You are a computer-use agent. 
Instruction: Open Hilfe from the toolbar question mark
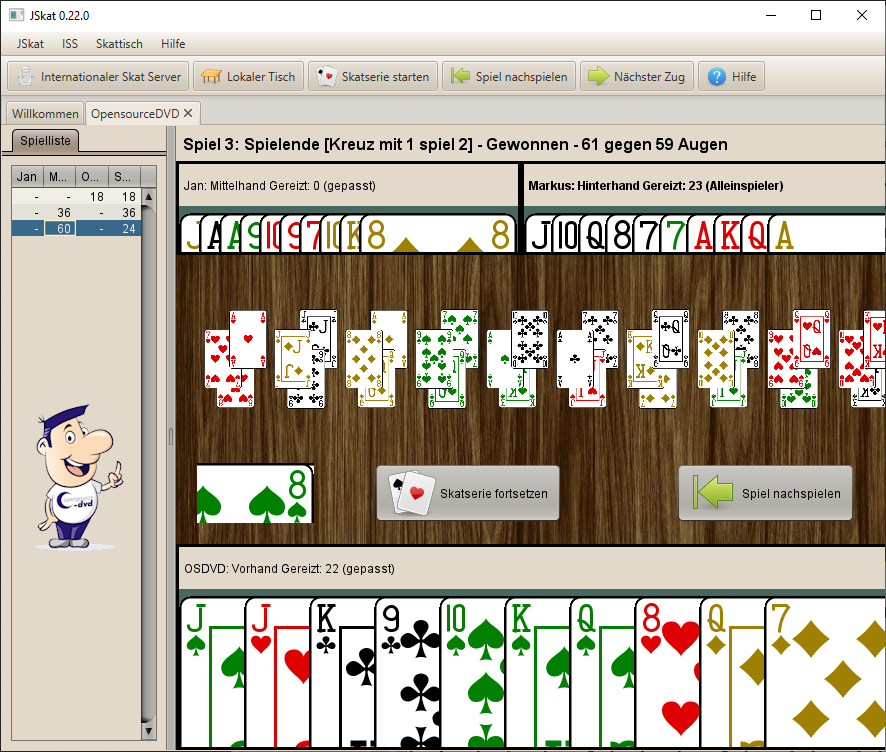click(731, 77)
